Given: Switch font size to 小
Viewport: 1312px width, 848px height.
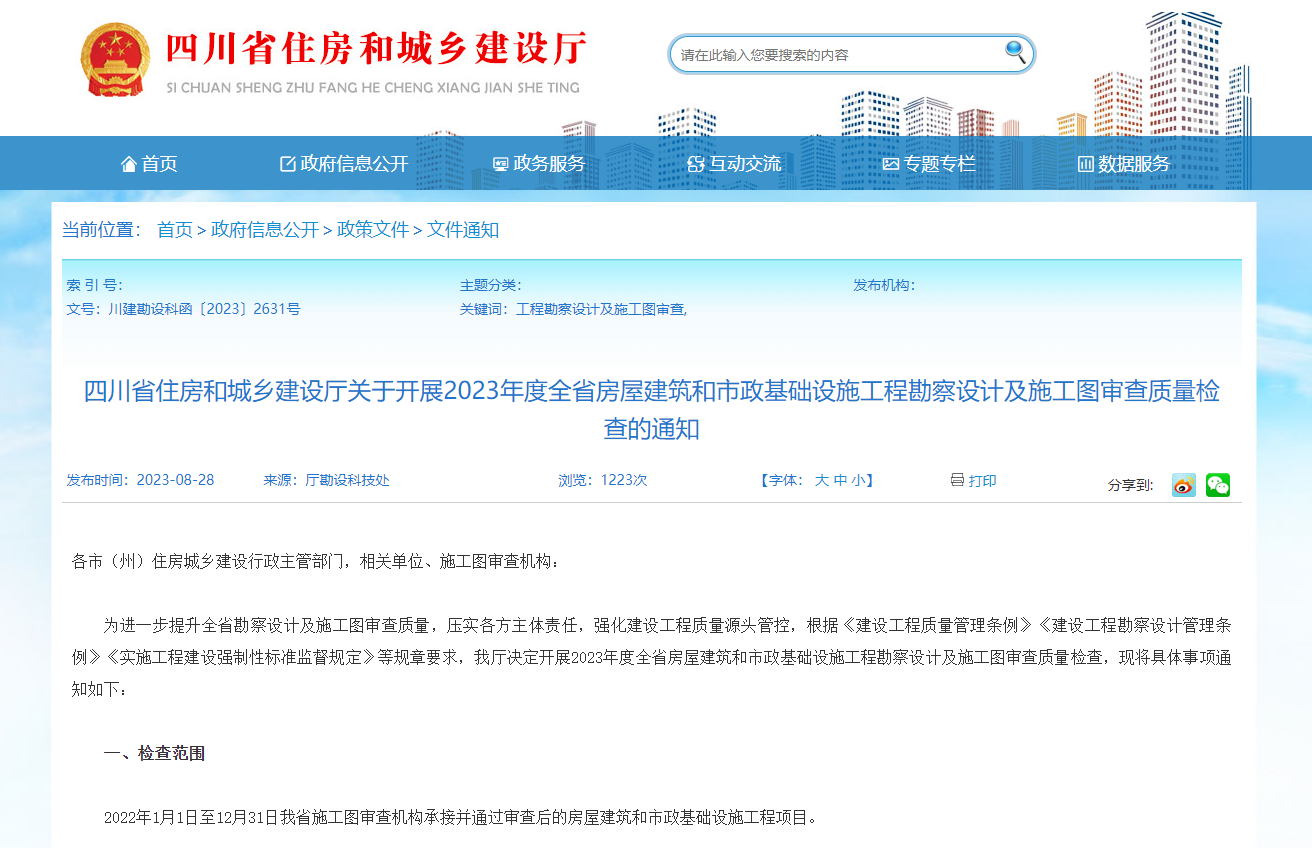Looking at the screenshot, I should (x=860, y=480).
